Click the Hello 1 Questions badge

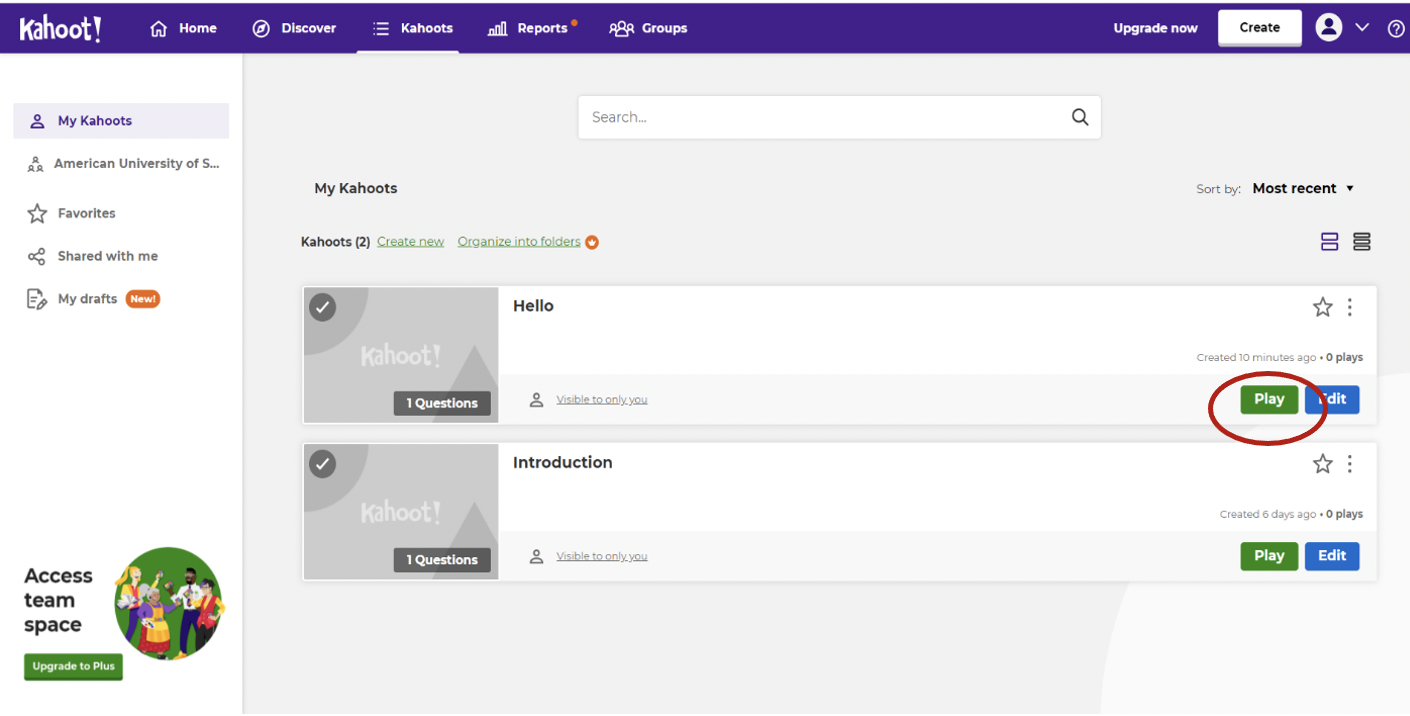tap(442, 404)
